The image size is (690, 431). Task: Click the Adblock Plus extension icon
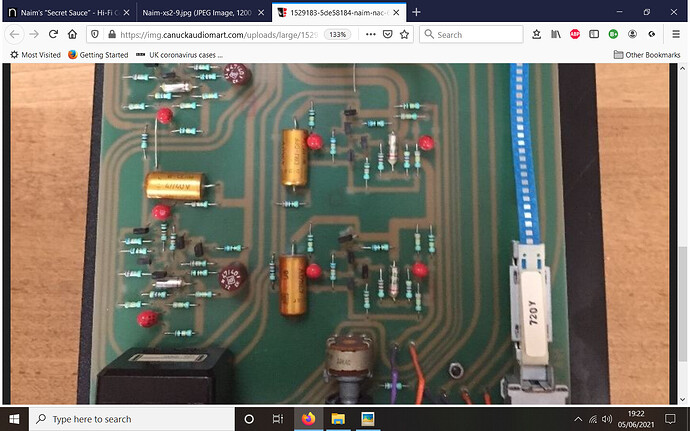point(575,34)
